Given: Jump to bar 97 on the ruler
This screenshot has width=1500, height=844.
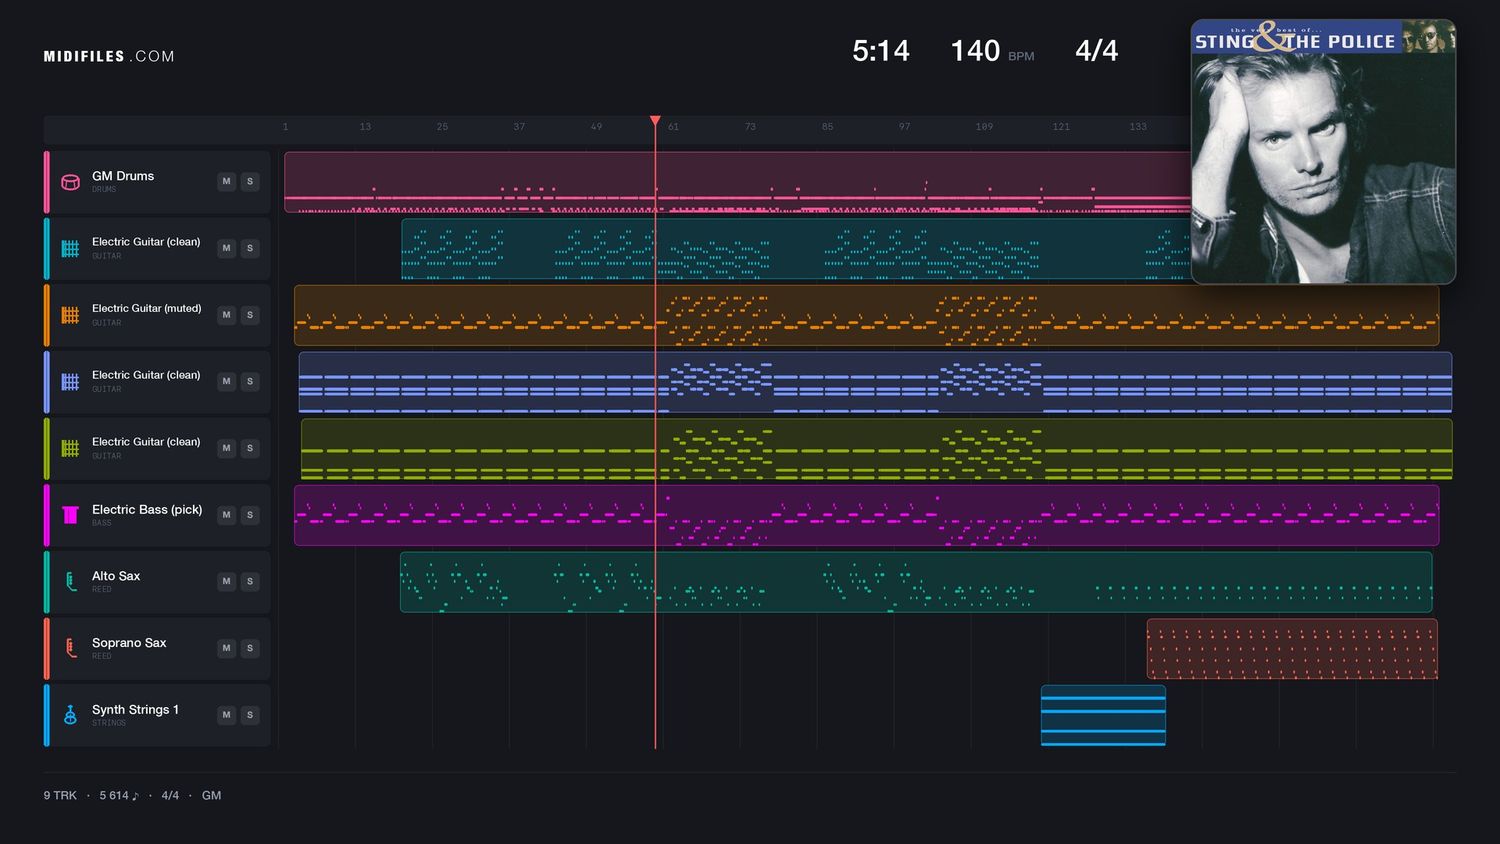Looking at the screenshot, I should (904, 127).
